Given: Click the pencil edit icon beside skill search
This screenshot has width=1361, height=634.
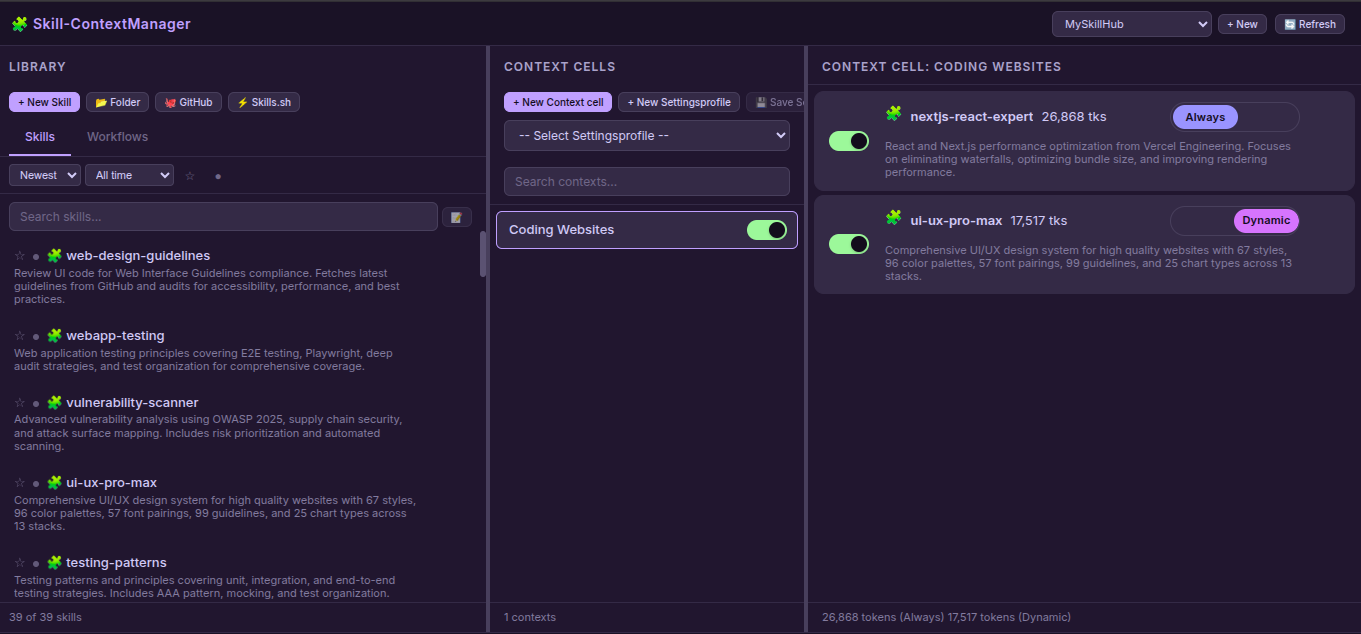Looking at the screenshot, I should coord(457,216).
